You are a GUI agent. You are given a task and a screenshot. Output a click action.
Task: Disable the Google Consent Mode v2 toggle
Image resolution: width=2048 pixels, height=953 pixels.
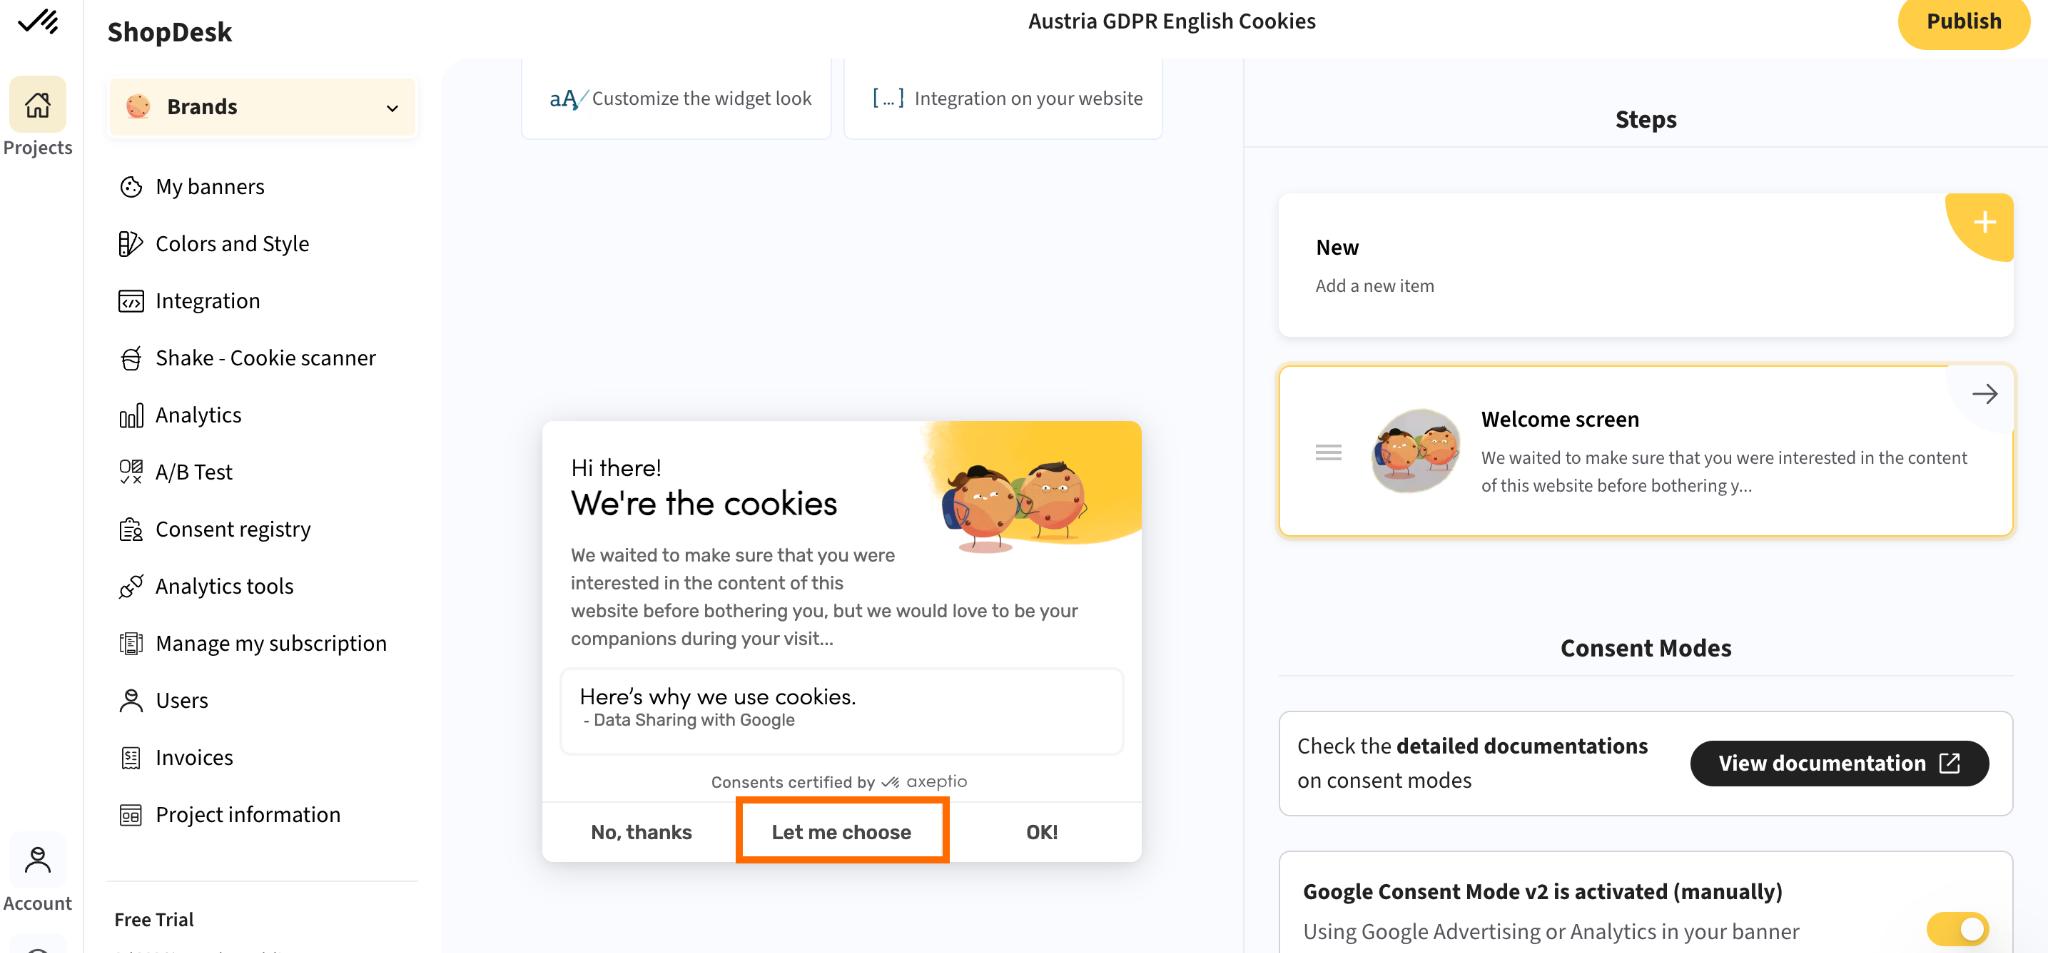coord(1958,929)
